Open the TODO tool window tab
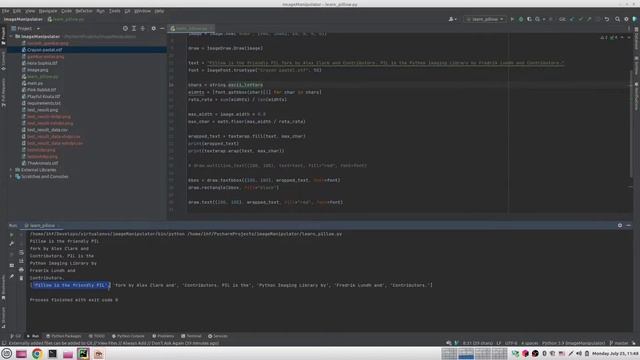 [x=97, y=336]
